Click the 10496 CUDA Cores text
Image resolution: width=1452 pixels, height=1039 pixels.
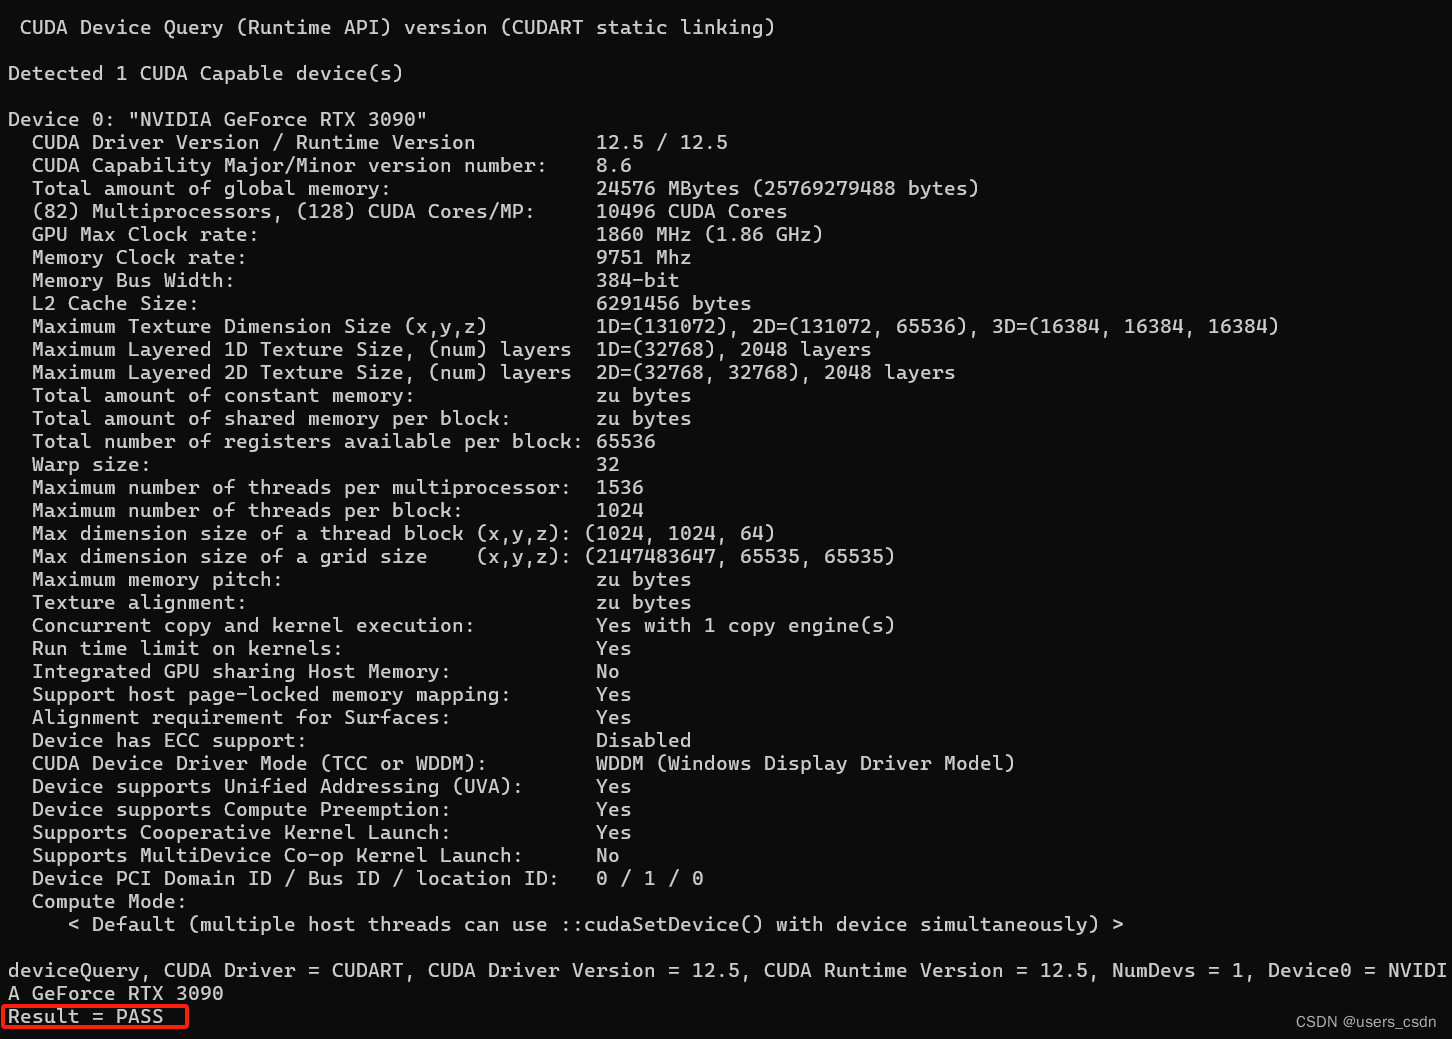click(691, 211)
